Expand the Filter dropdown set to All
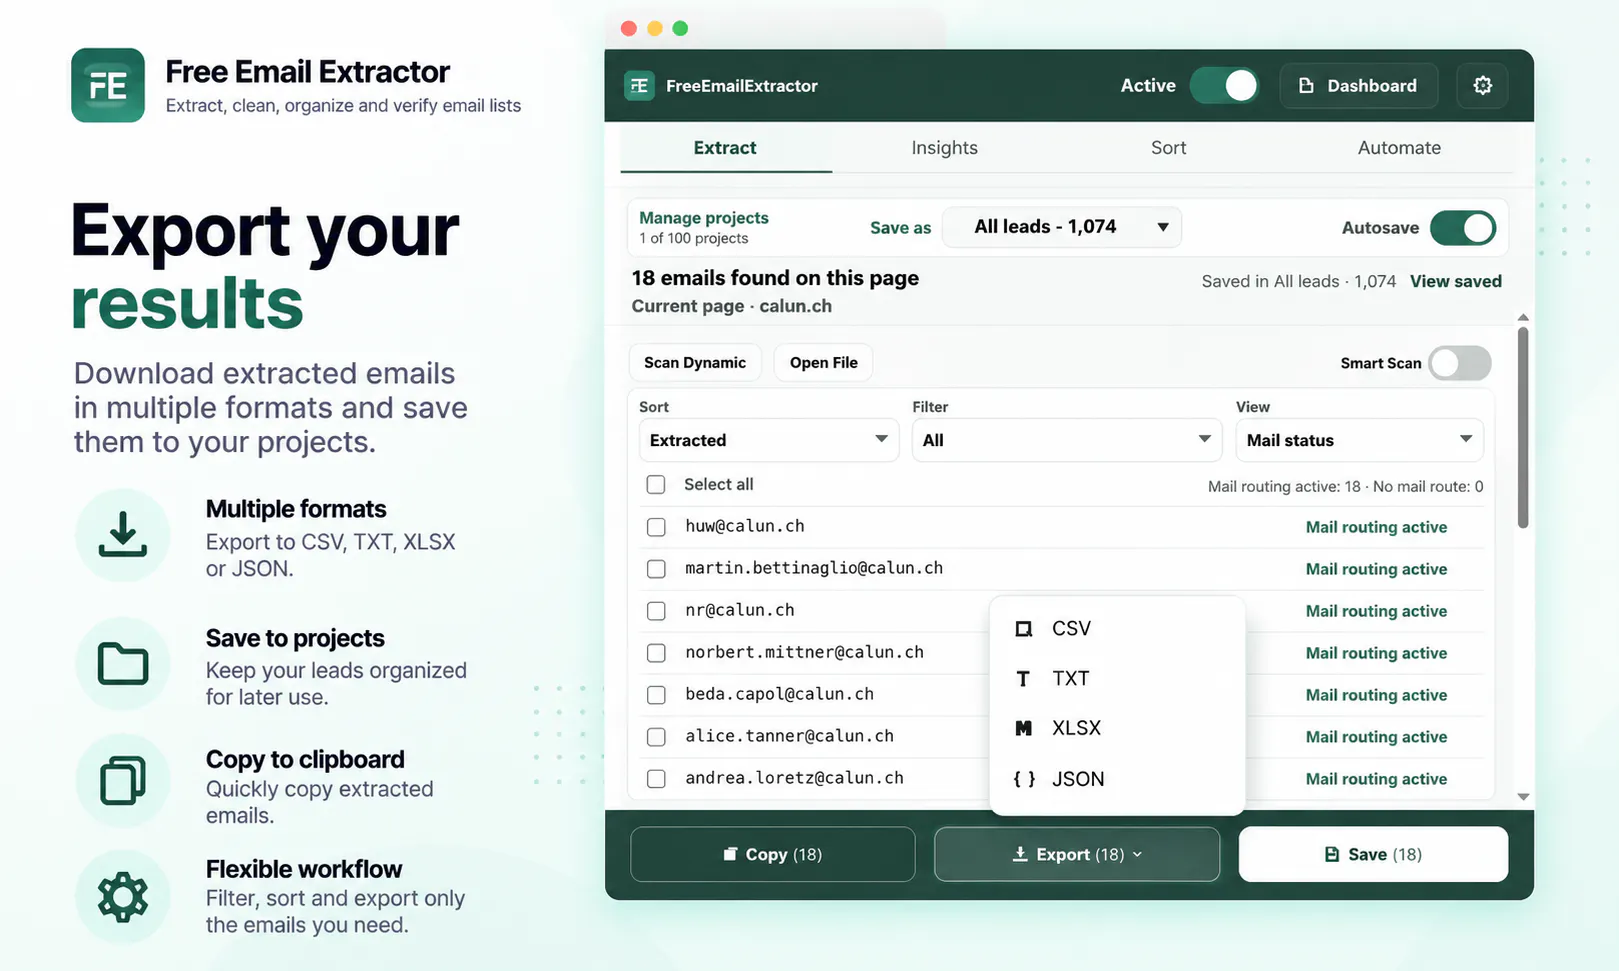 (x=1067, y=440)
